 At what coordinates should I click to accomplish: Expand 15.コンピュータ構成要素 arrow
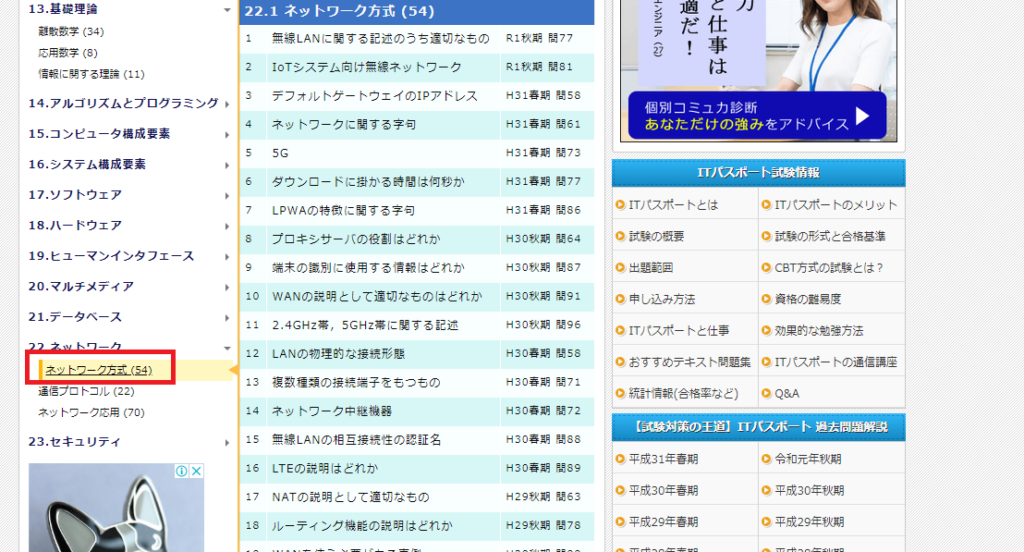tap(227, 135)
